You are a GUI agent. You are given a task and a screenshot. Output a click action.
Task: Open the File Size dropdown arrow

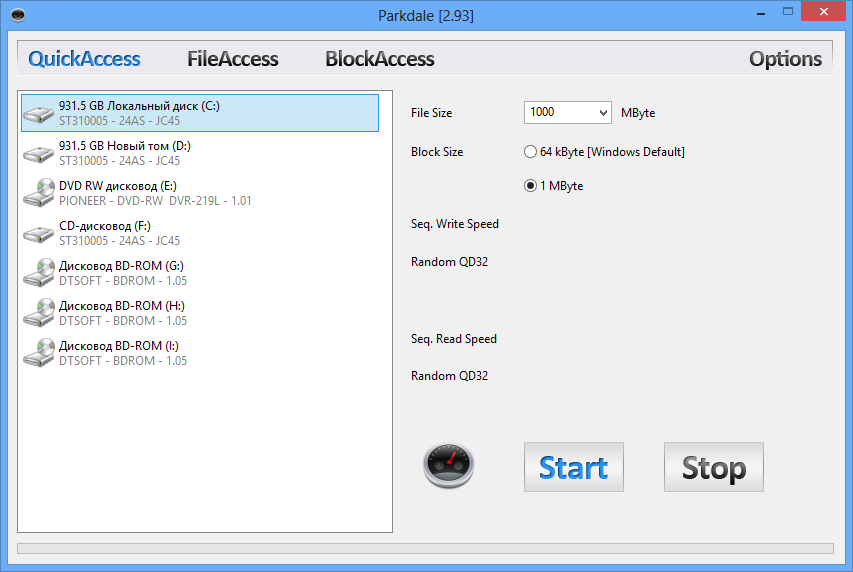[603, 113]
